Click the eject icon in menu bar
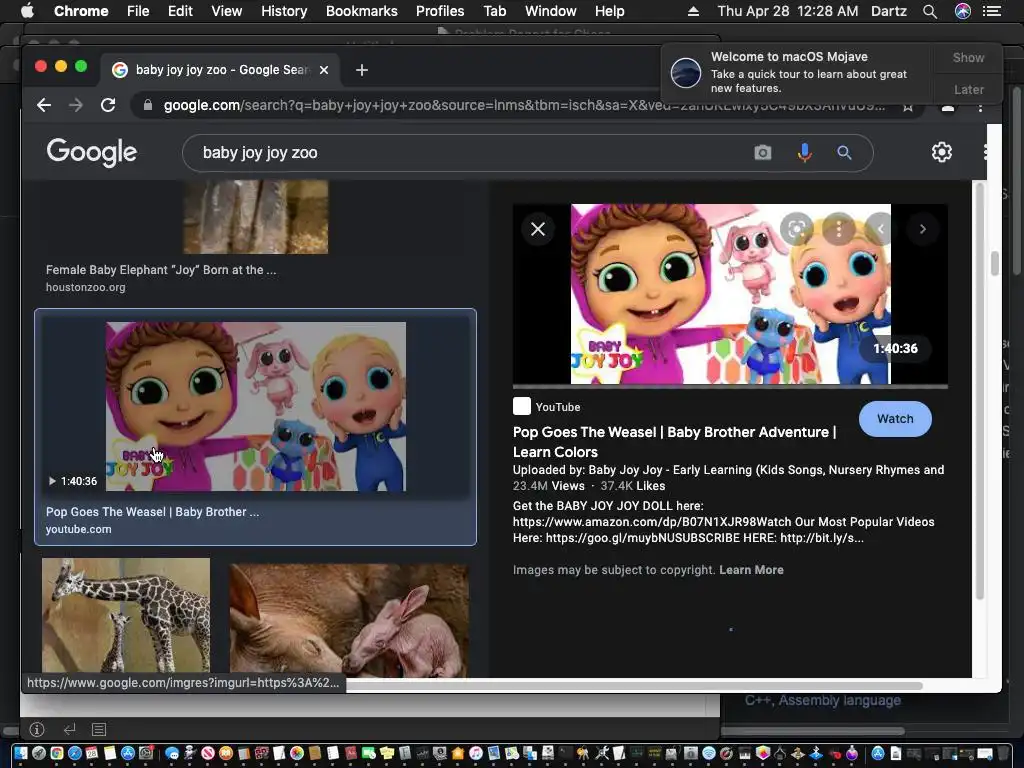The width and height of the screenshot is (1024, 768). point(694,11)
